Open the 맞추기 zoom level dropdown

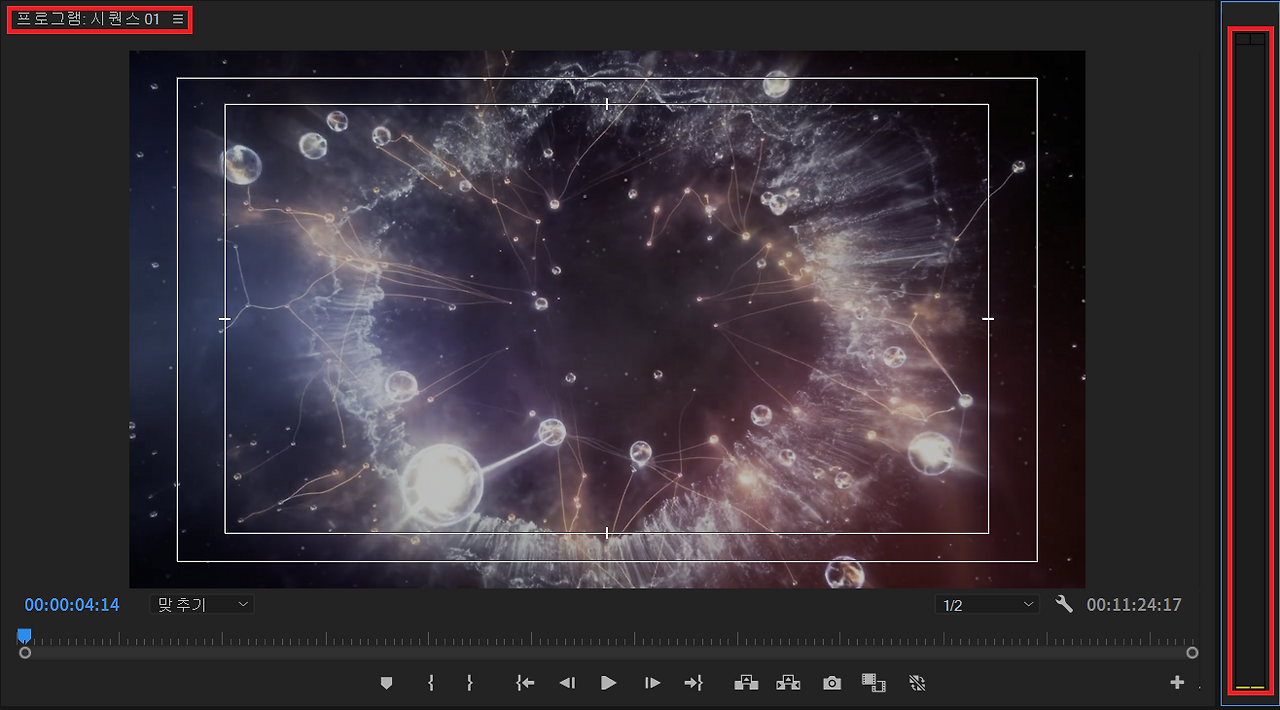[201, 604]
